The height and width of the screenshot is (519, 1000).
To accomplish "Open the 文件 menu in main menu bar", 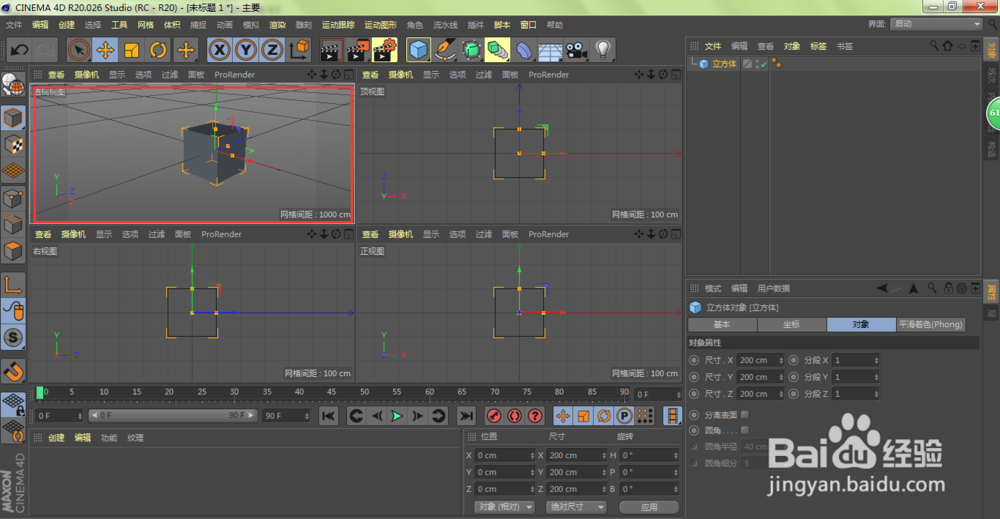I will tap(14, 25).
